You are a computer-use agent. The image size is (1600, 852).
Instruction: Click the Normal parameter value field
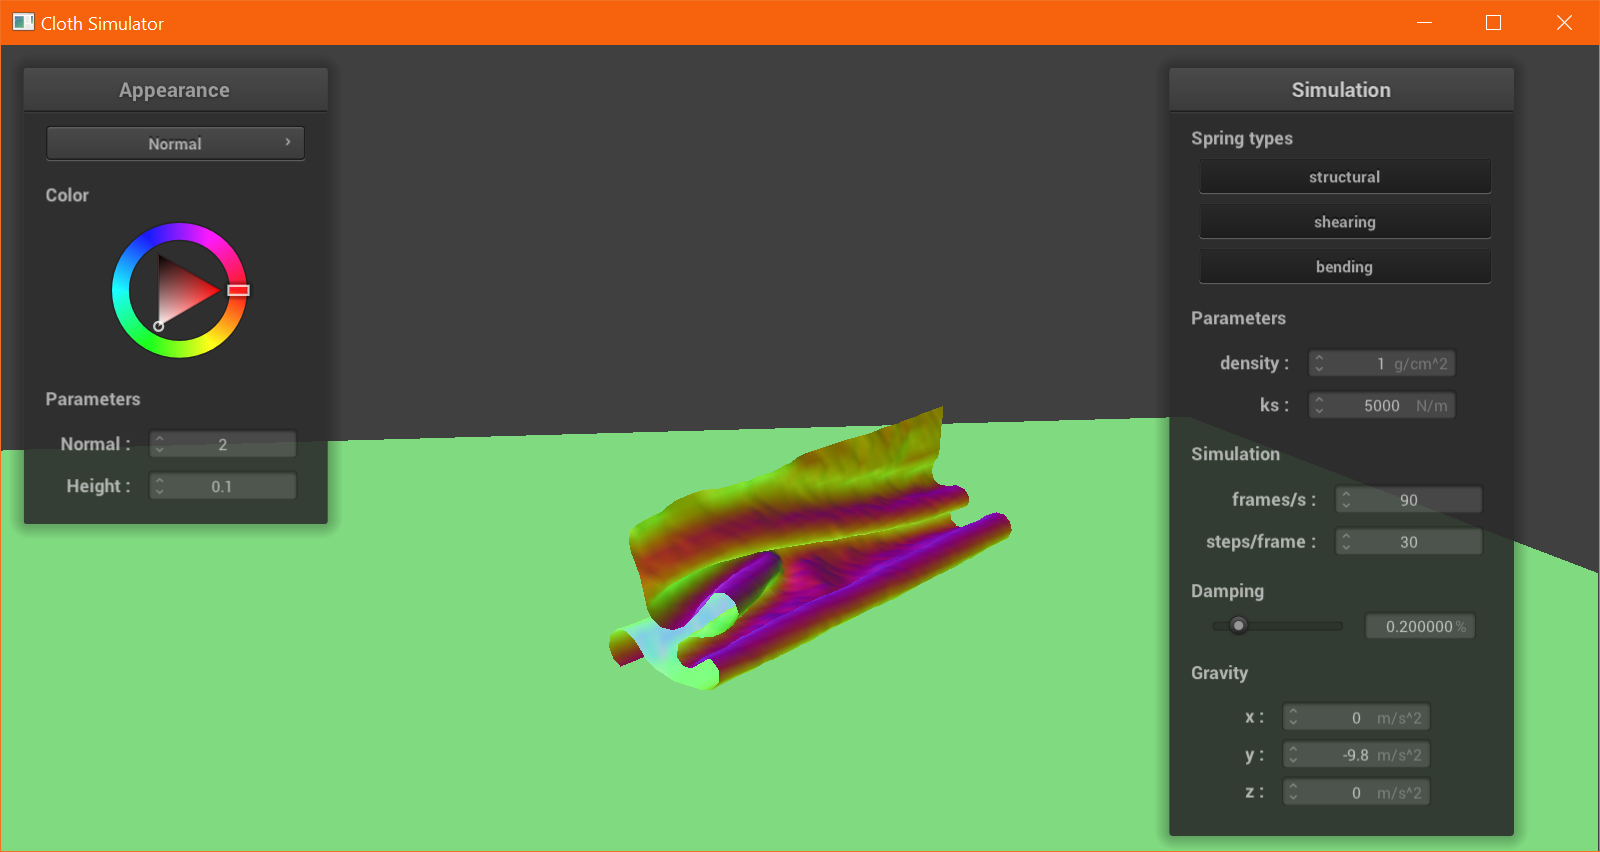click(x=223, y=444)
